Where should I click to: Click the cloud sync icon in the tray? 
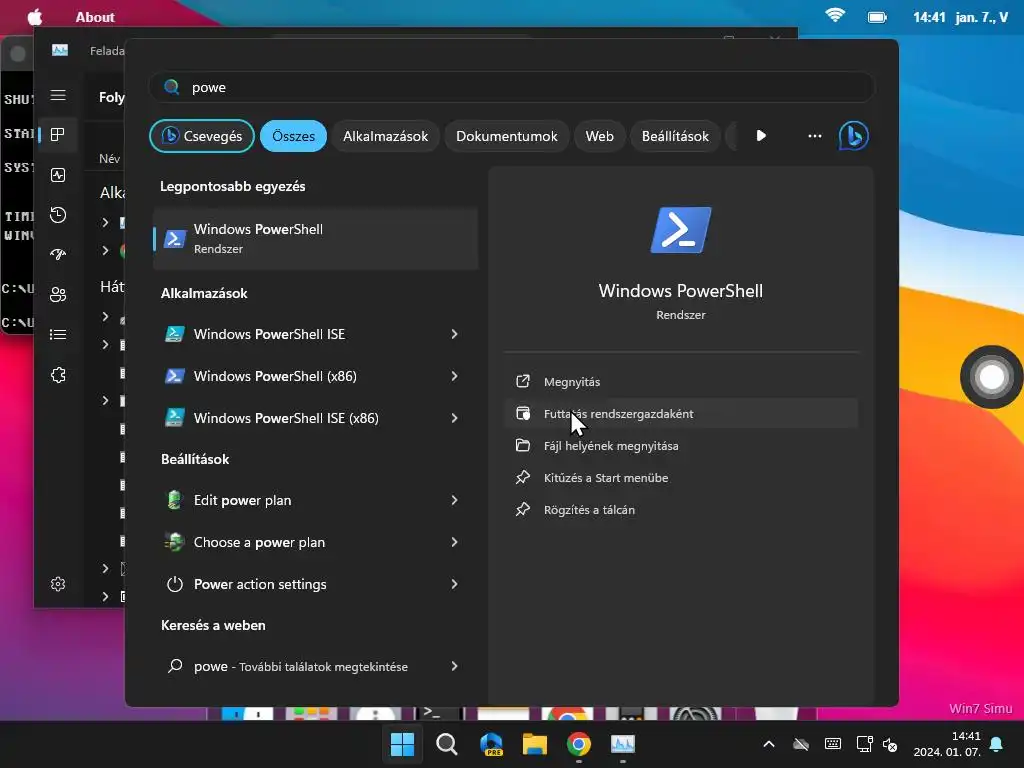point(801,744)
